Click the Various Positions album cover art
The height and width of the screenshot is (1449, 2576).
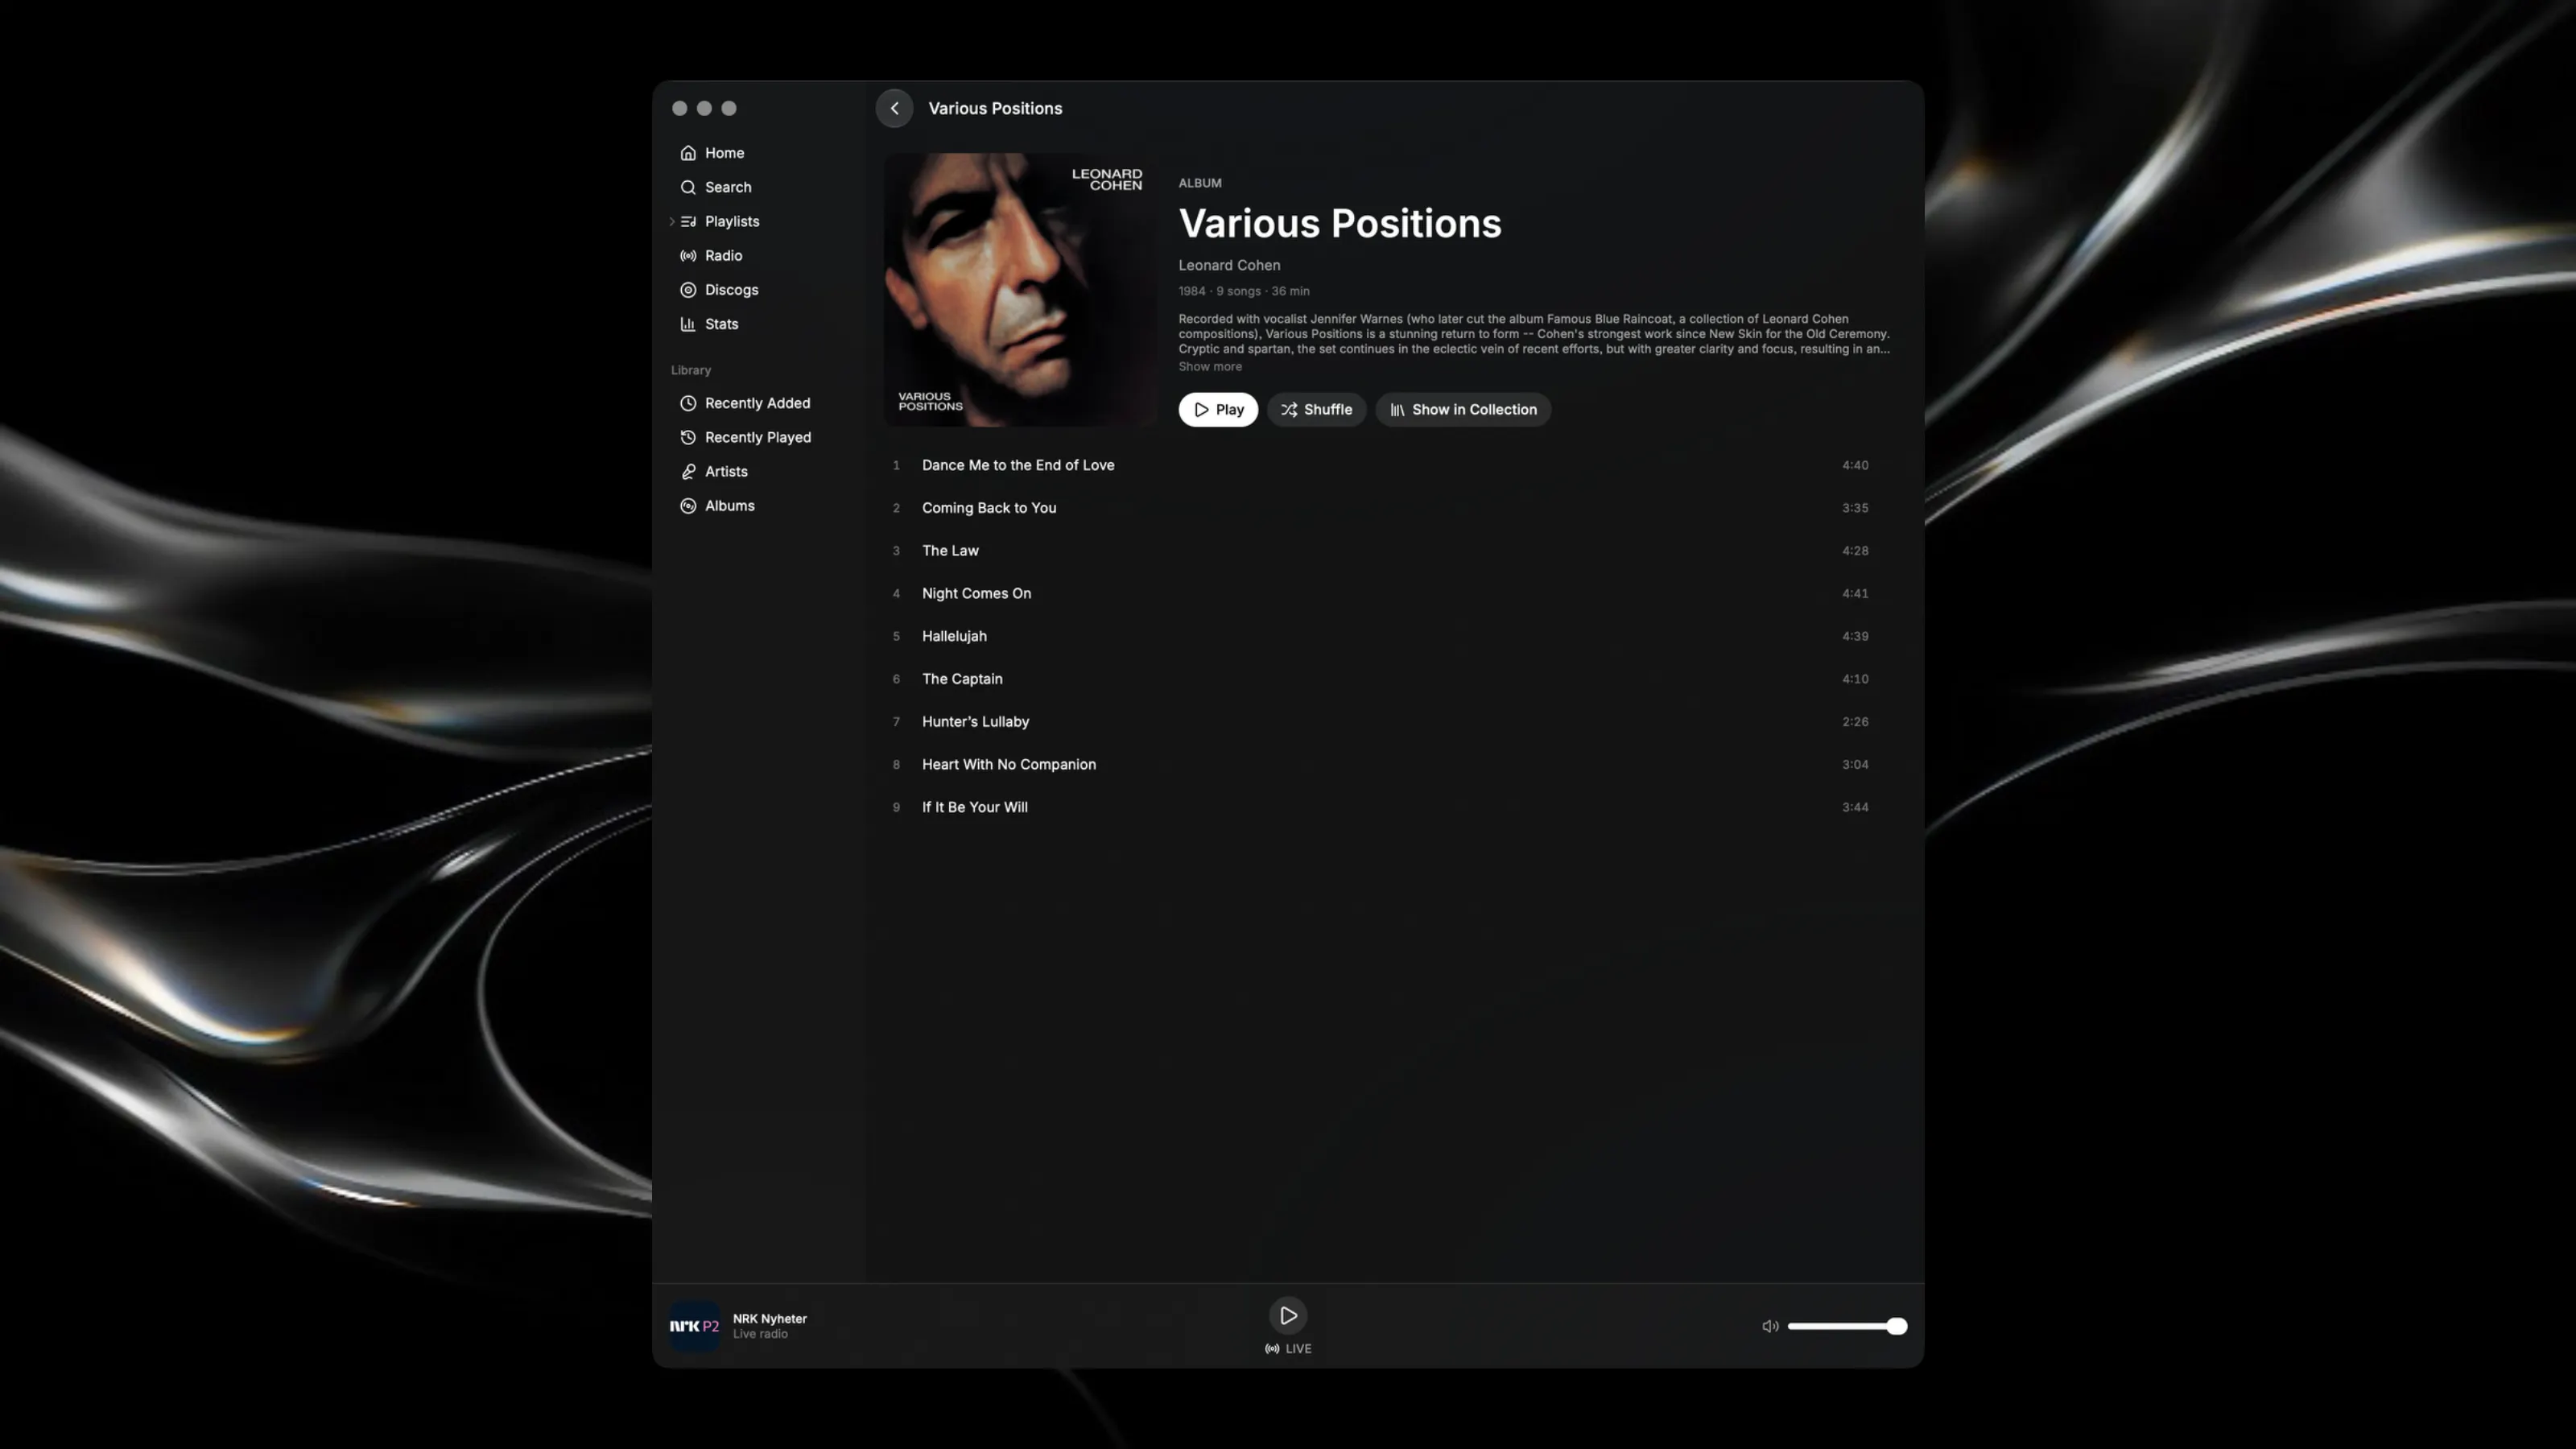1020,290
